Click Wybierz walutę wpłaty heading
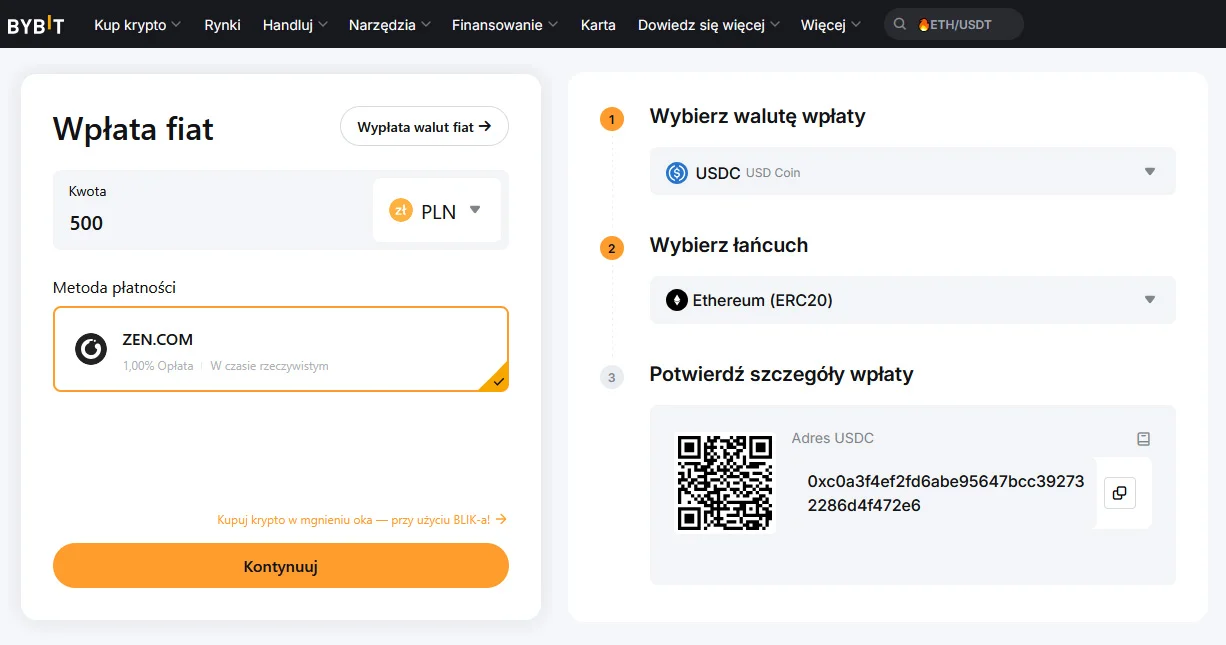Viewport: 1226px width, 645px height. point(758,116)
